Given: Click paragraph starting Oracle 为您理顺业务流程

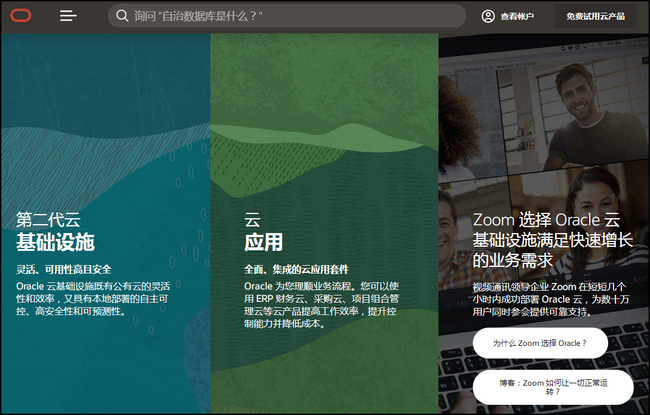Looking at the screenshot, I should pyautogui.click(x=321, y=305).
